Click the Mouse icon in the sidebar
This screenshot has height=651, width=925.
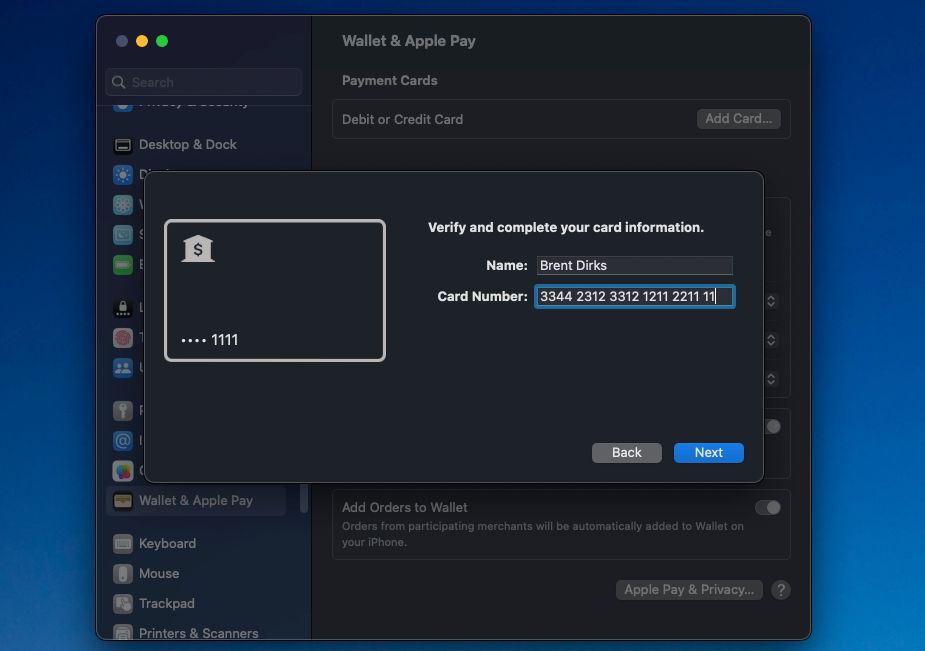(123, 573)
